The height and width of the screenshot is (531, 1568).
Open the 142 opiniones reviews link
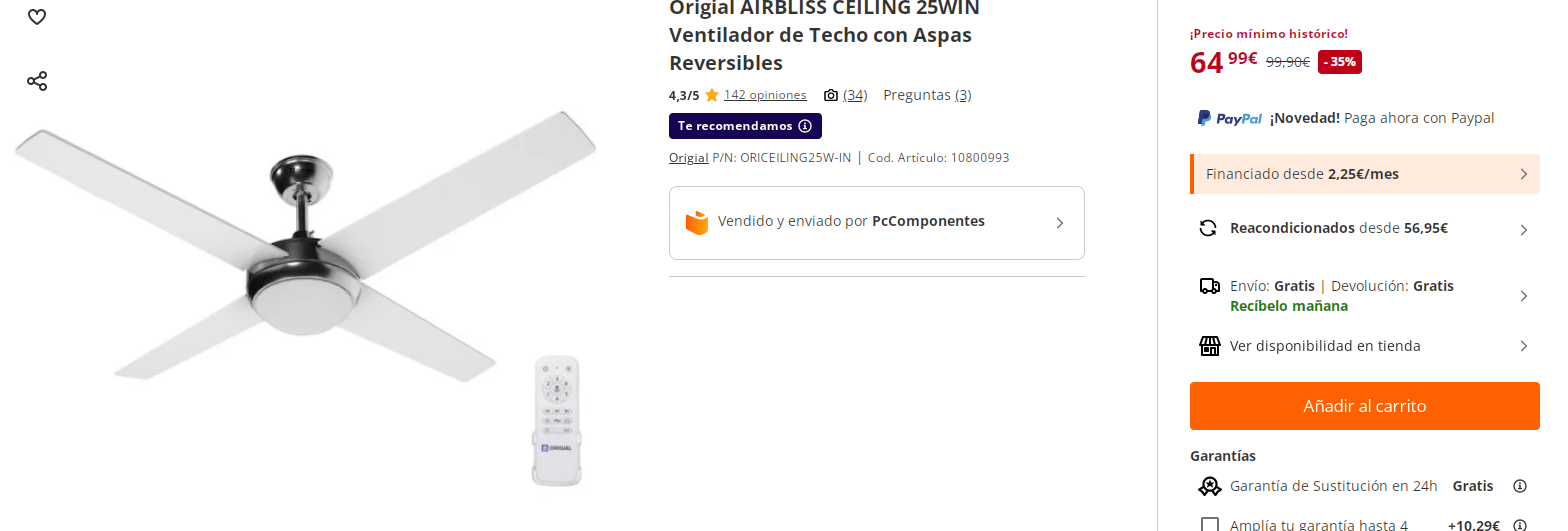pos(765,95)
